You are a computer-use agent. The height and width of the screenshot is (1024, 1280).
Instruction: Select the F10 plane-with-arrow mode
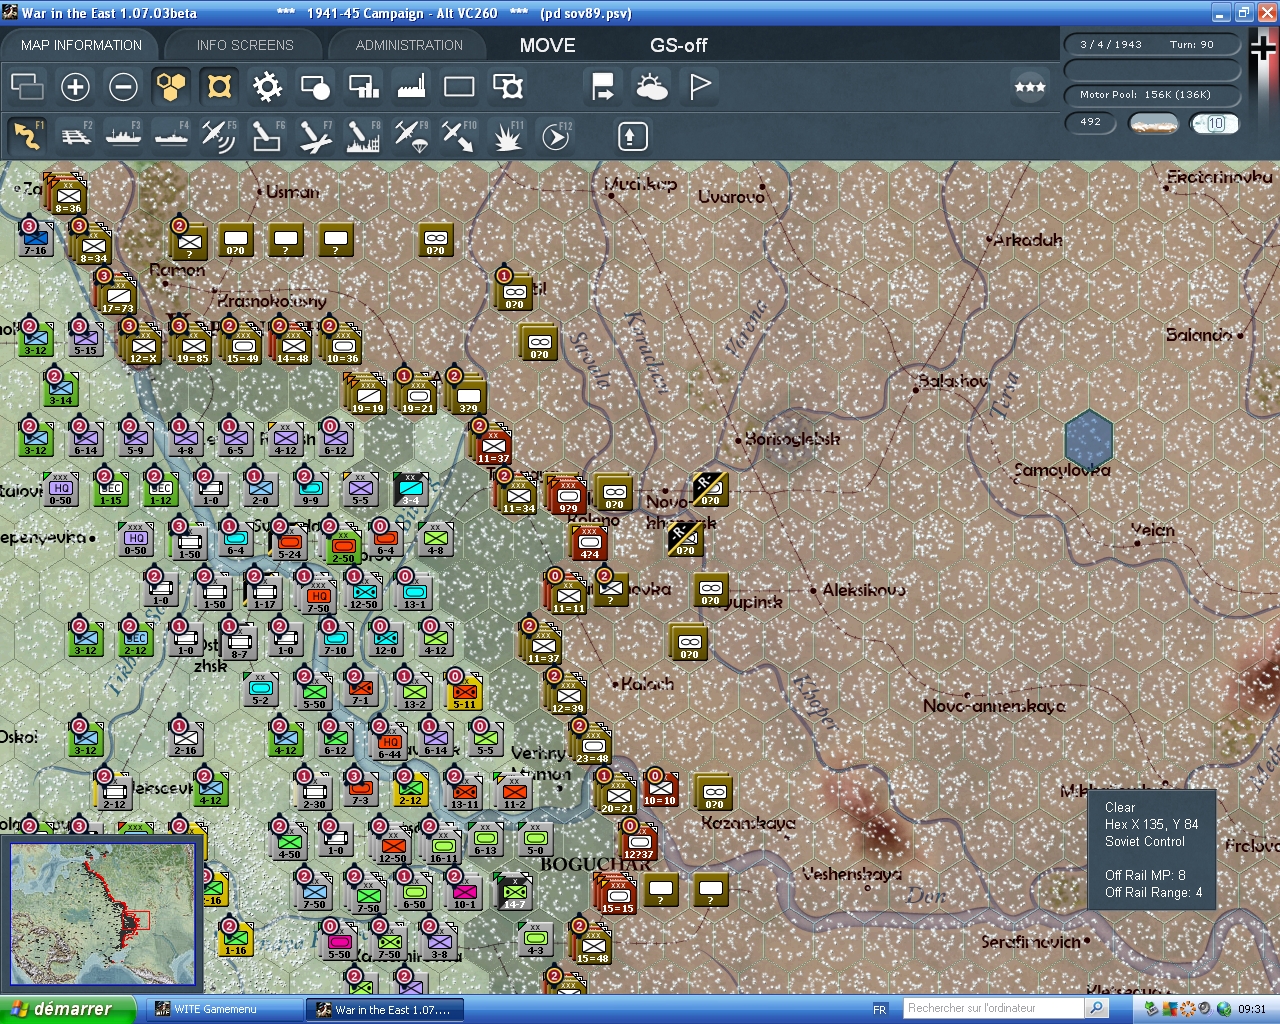pos(459,135)
